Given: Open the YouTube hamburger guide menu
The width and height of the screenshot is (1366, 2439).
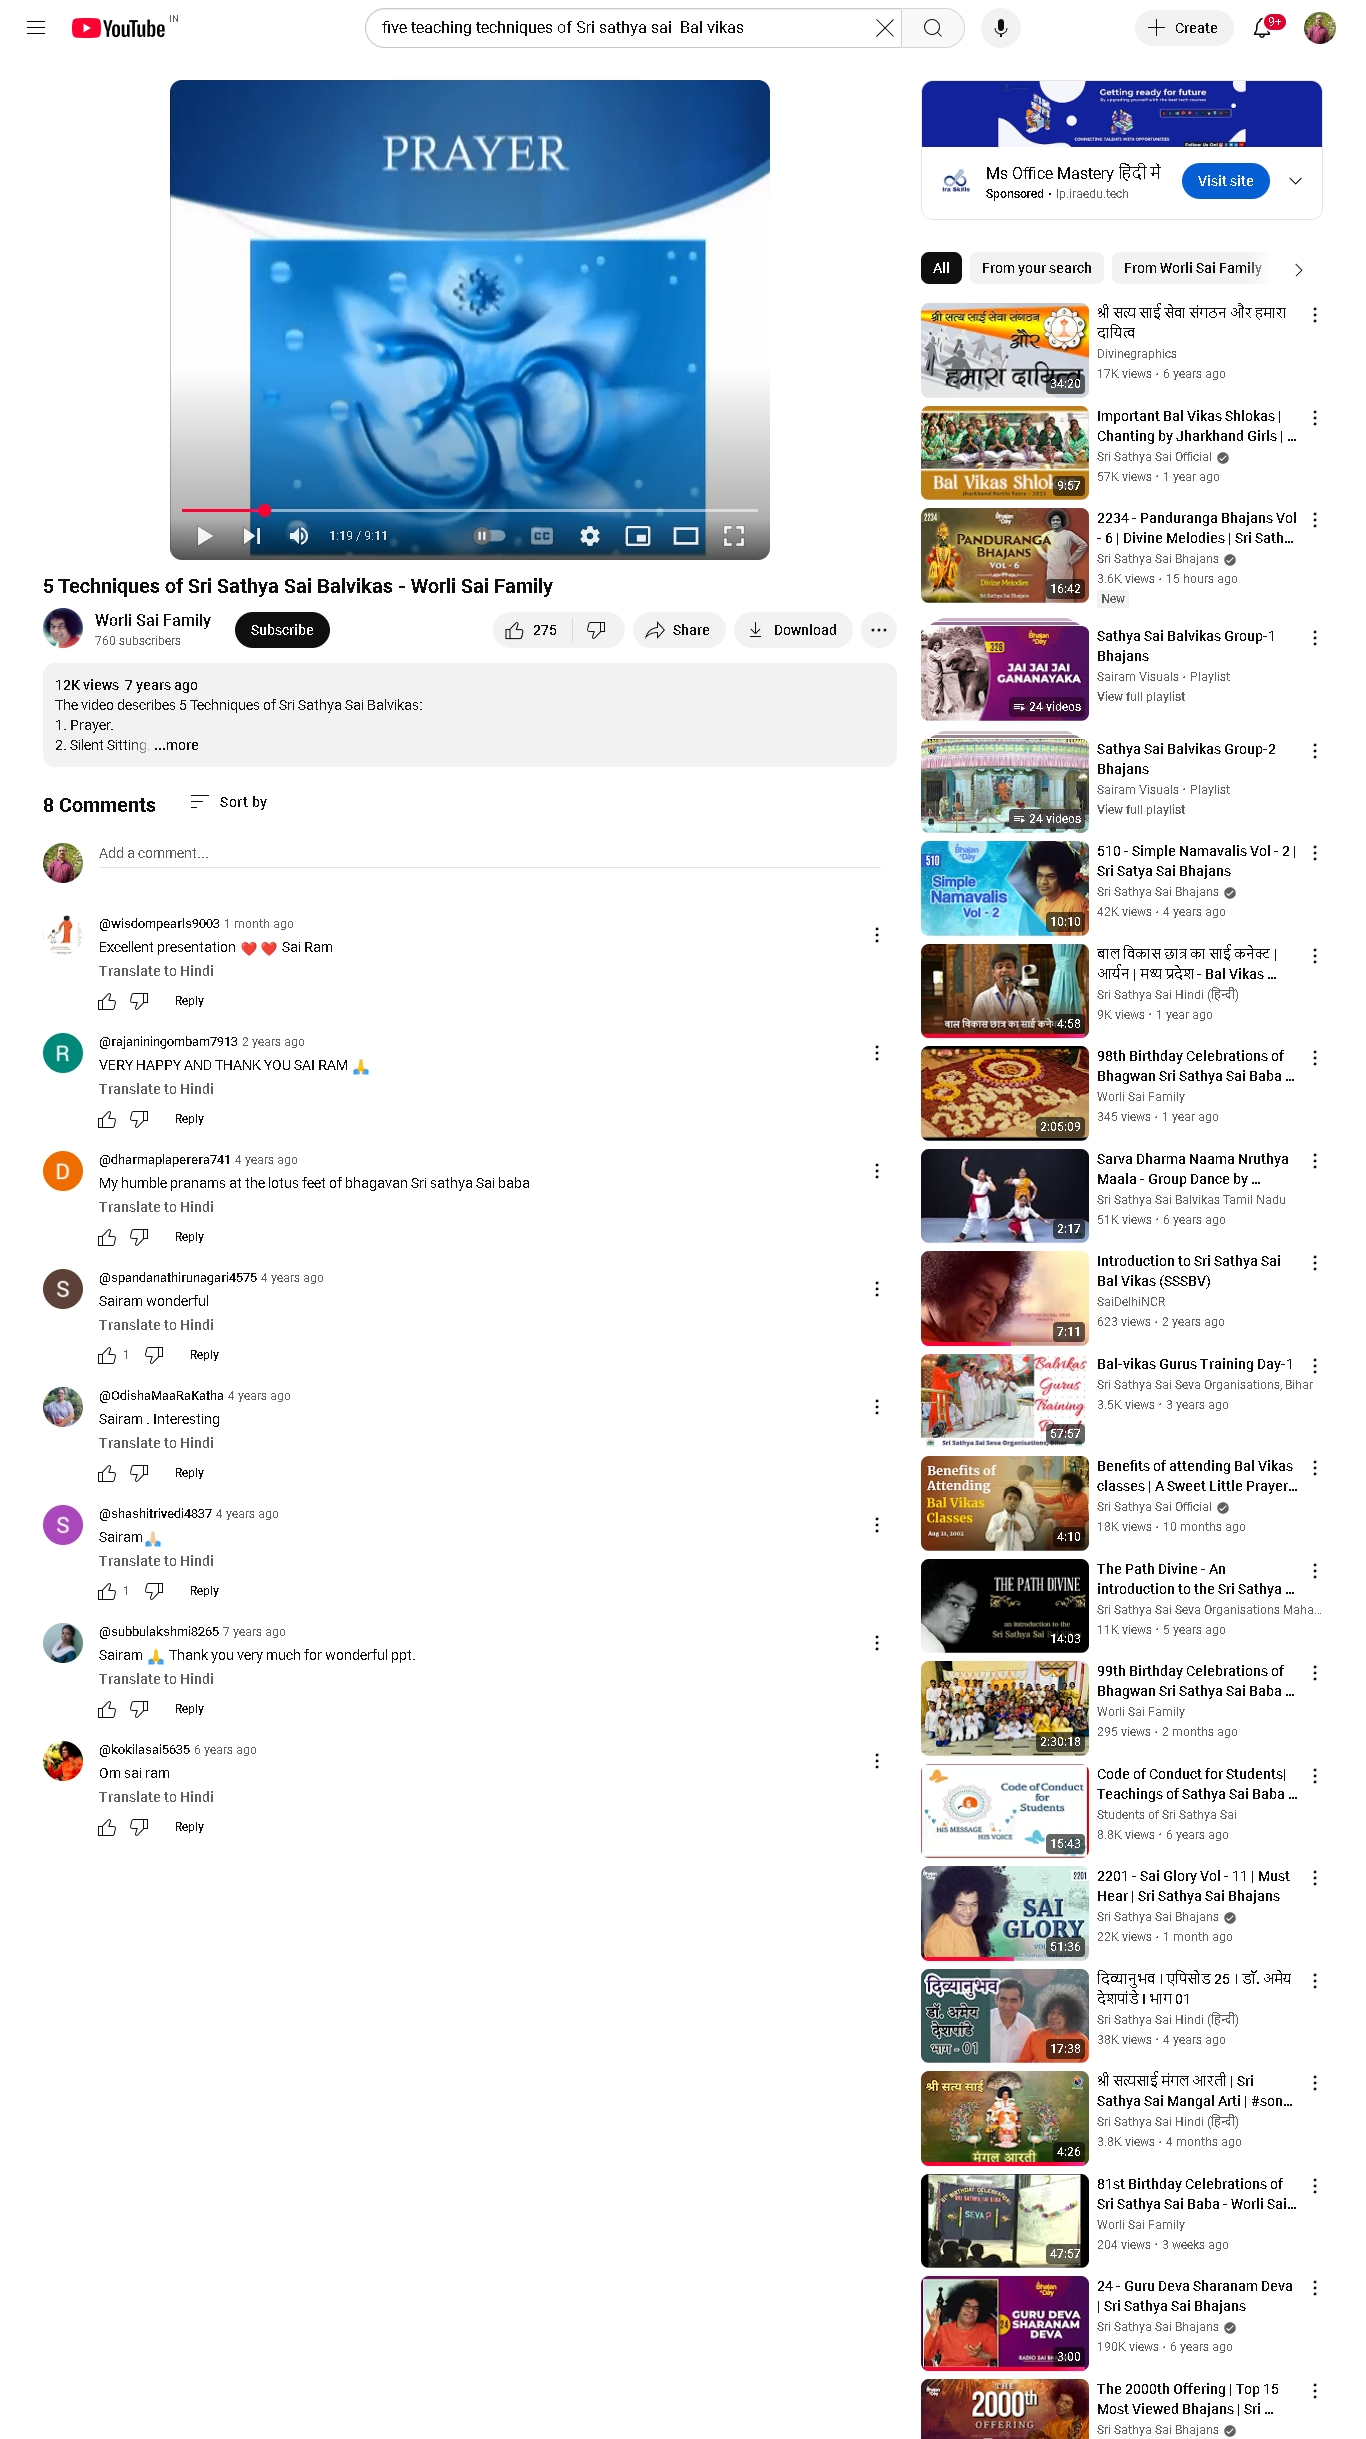Looking at the screenshot, I should pyautogui.click(x=36, y=28).
